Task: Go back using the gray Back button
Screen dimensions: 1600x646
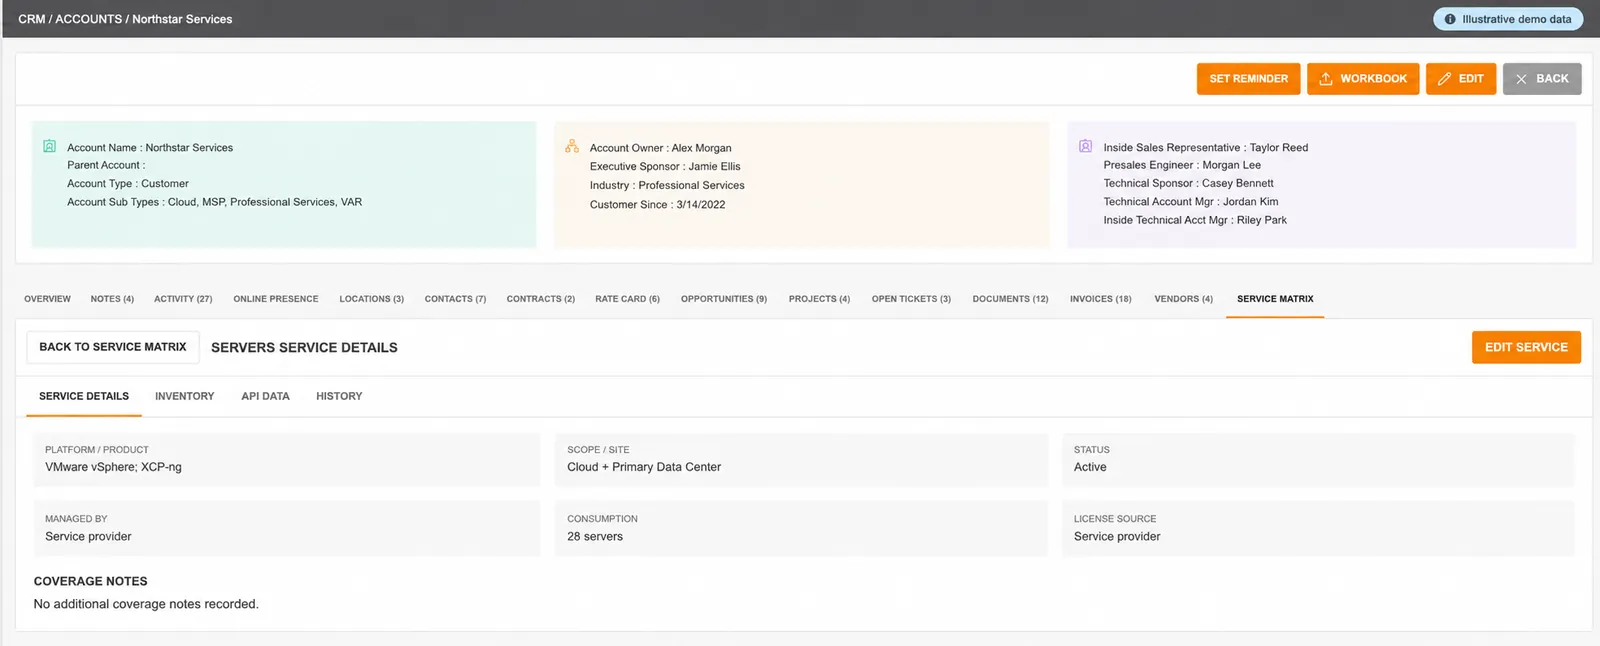Action: click(1541, 79)
